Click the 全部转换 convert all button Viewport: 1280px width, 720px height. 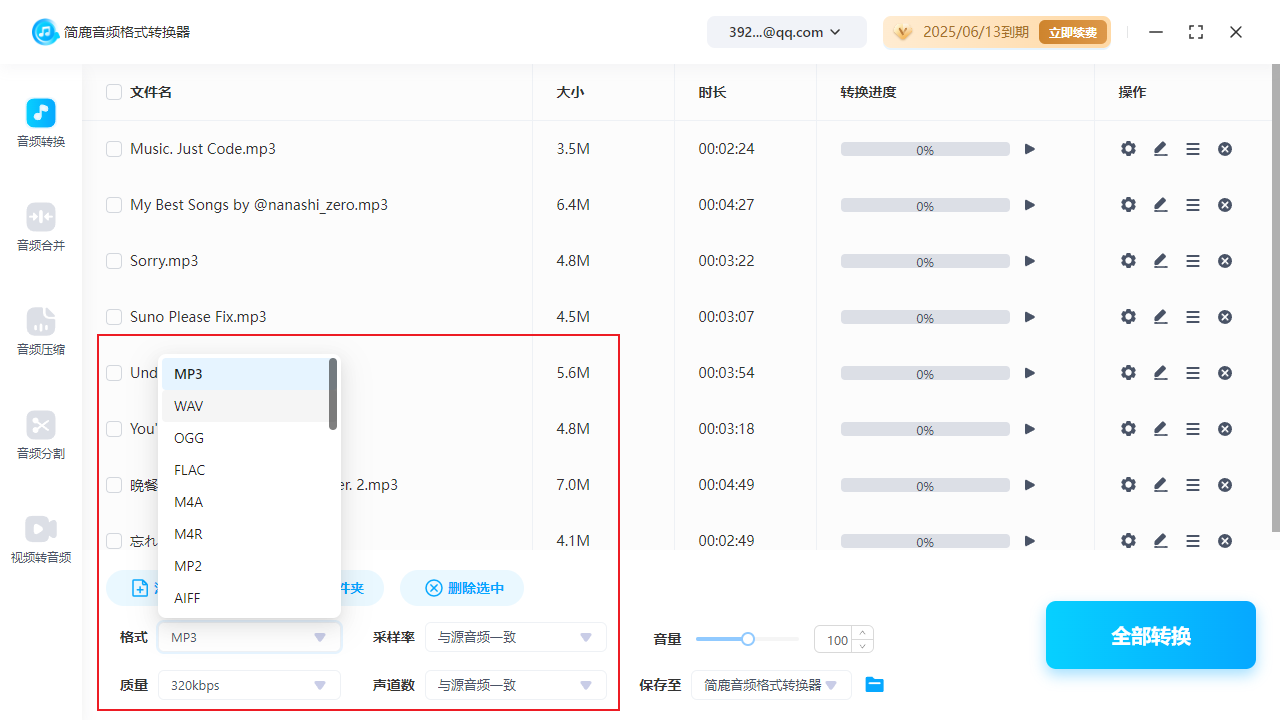pos(1150,635)
